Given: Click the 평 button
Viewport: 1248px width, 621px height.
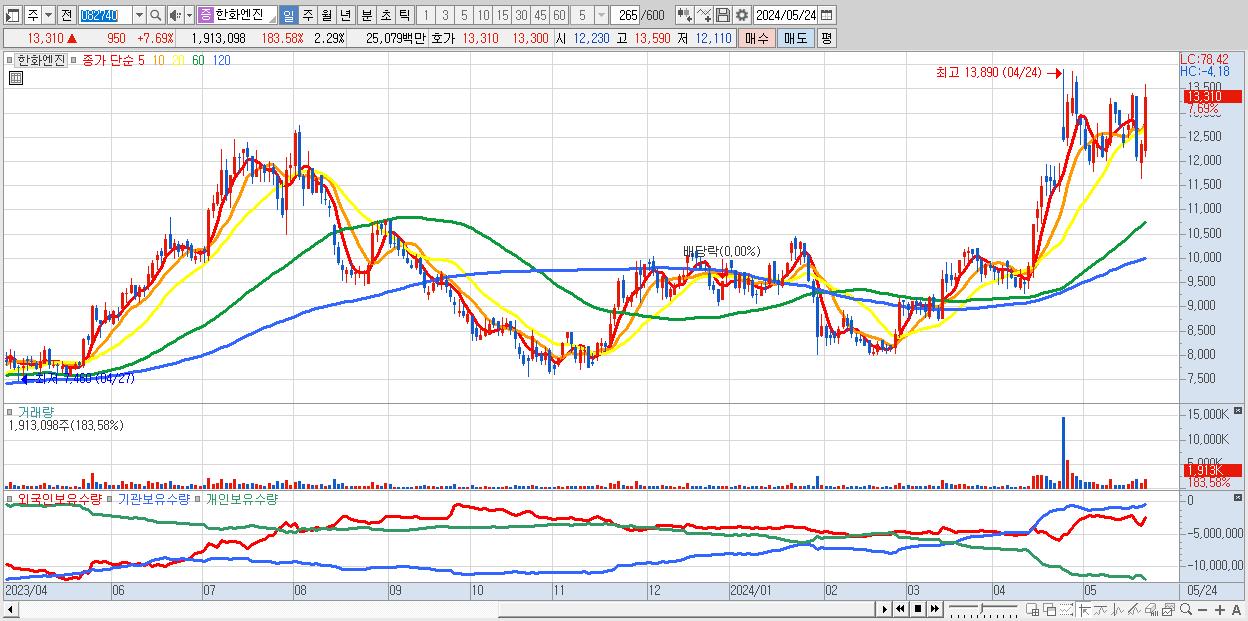Looking at the screenshot, I should pos(826,38).
